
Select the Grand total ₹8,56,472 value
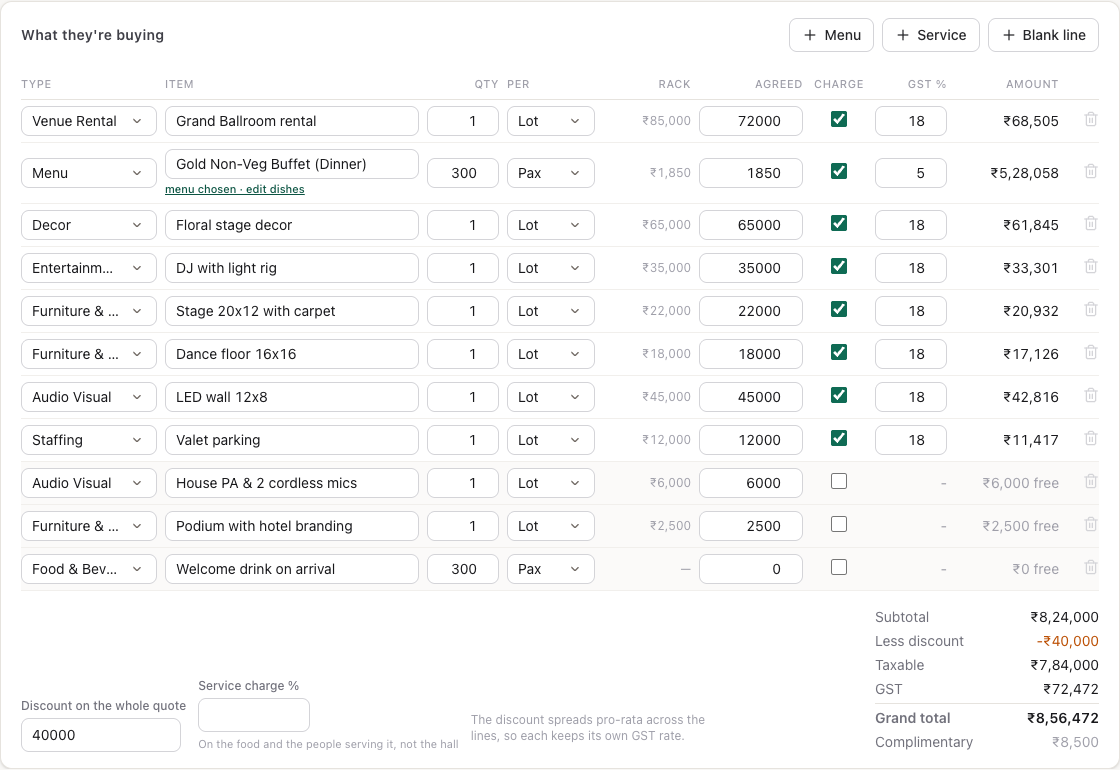click(1063, 718)
